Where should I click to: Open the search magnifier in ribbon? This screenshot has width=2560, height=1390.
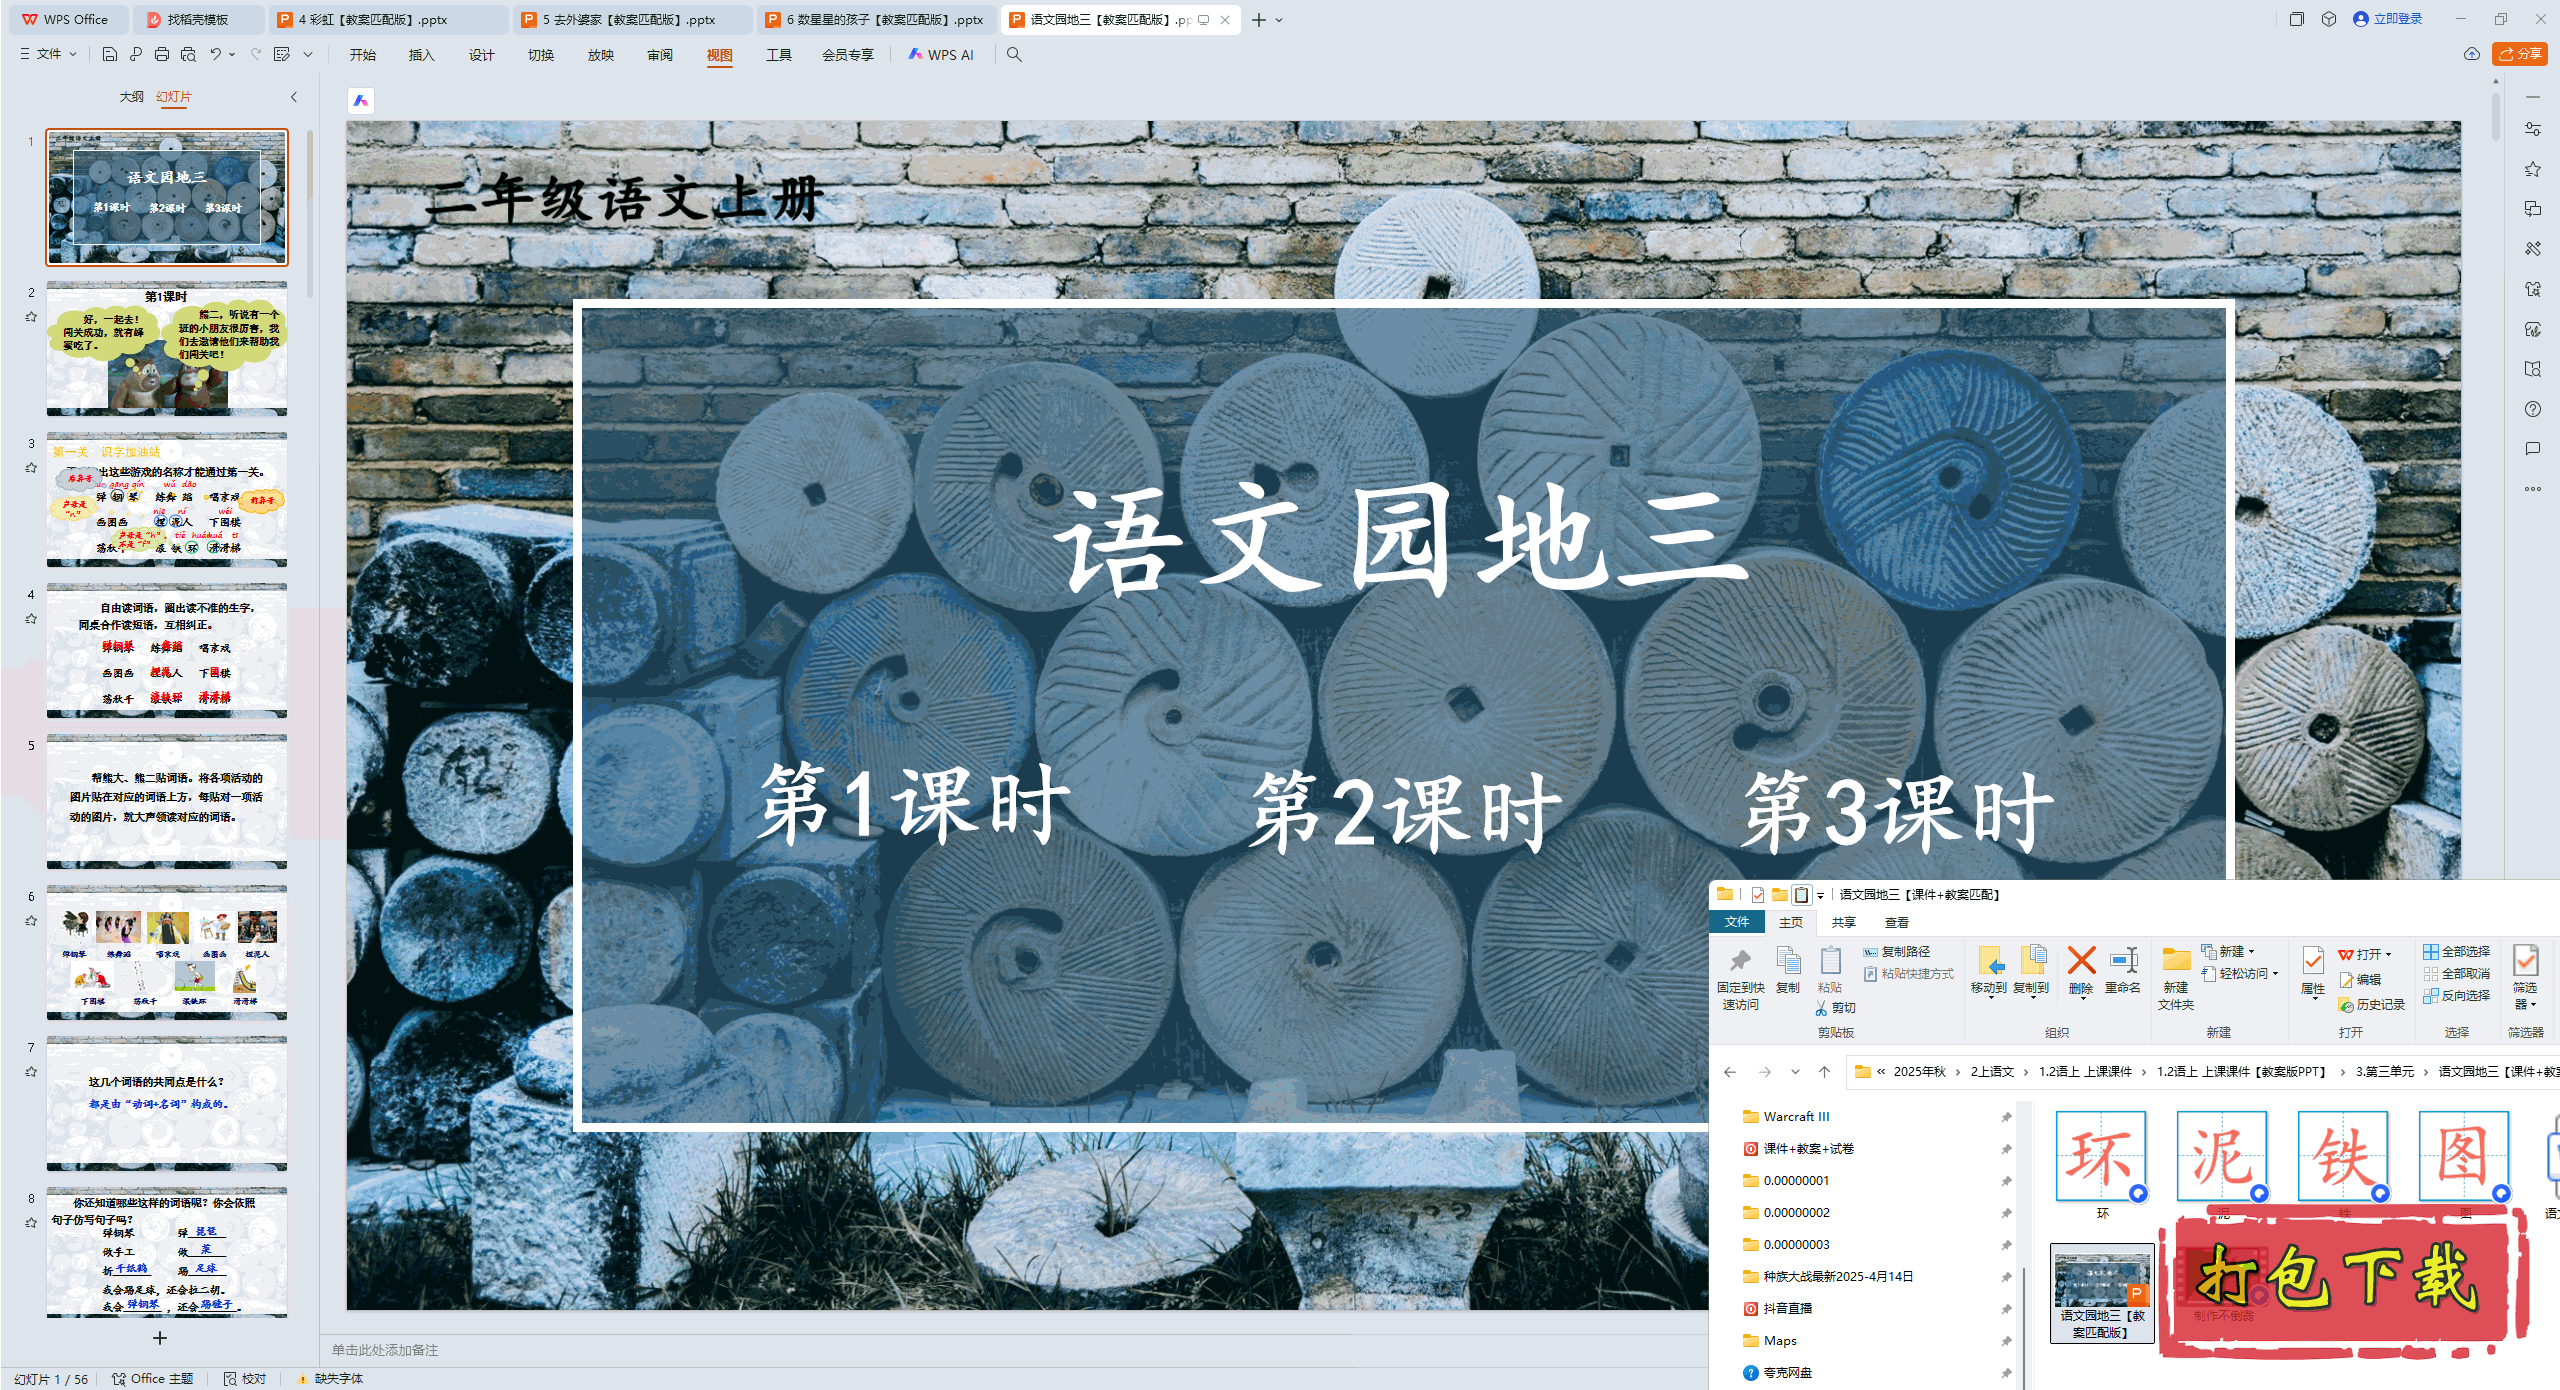click(1014, 54)
